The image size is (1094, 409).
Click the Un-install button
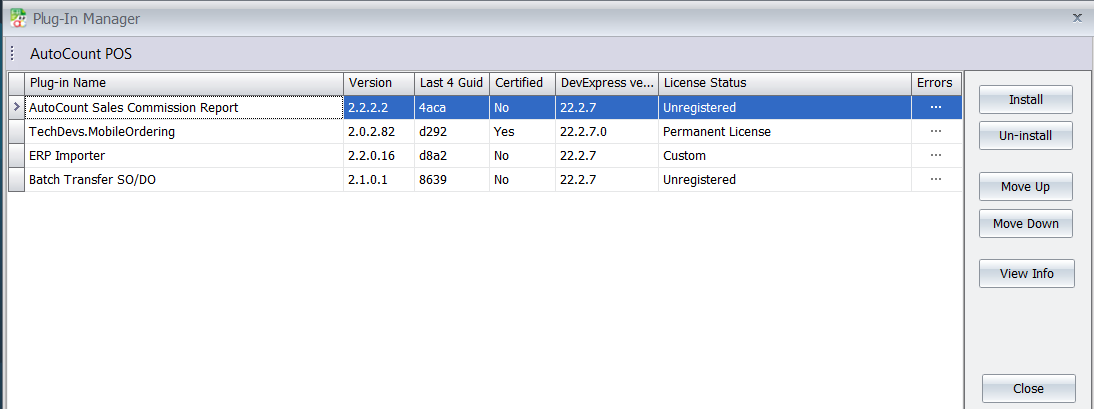1025,135
